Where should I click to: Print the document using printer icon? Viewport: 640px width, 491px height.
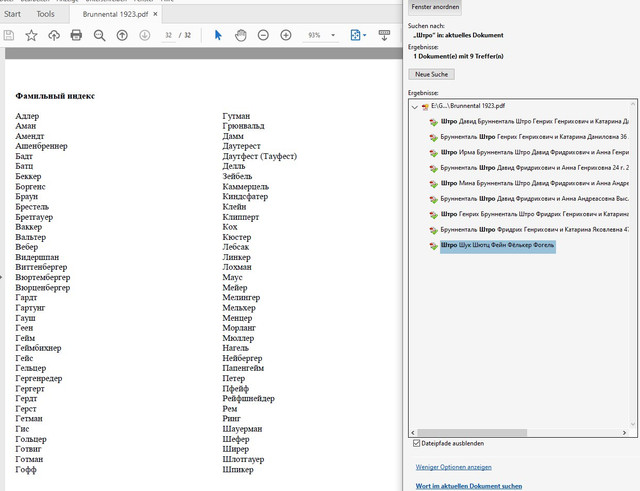tap(76, 35)
